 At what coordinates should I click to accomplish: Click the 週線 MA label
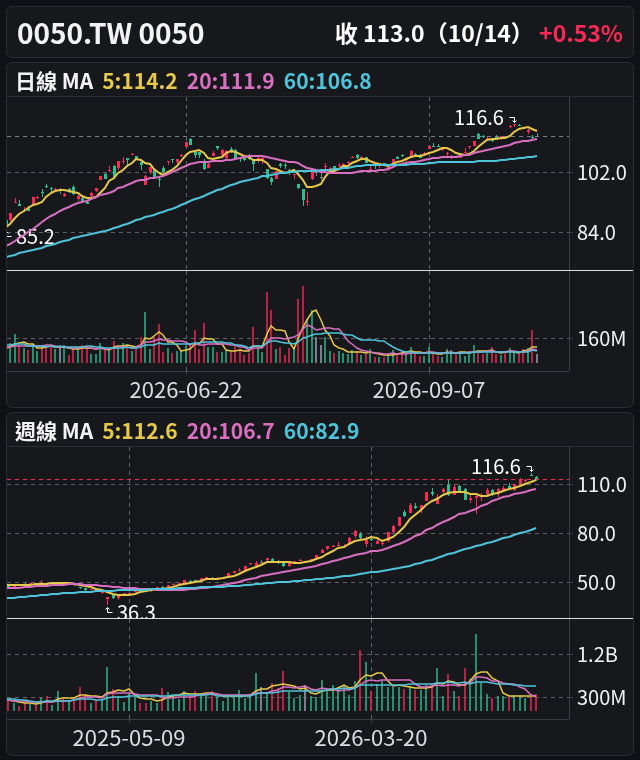(54, 431)
